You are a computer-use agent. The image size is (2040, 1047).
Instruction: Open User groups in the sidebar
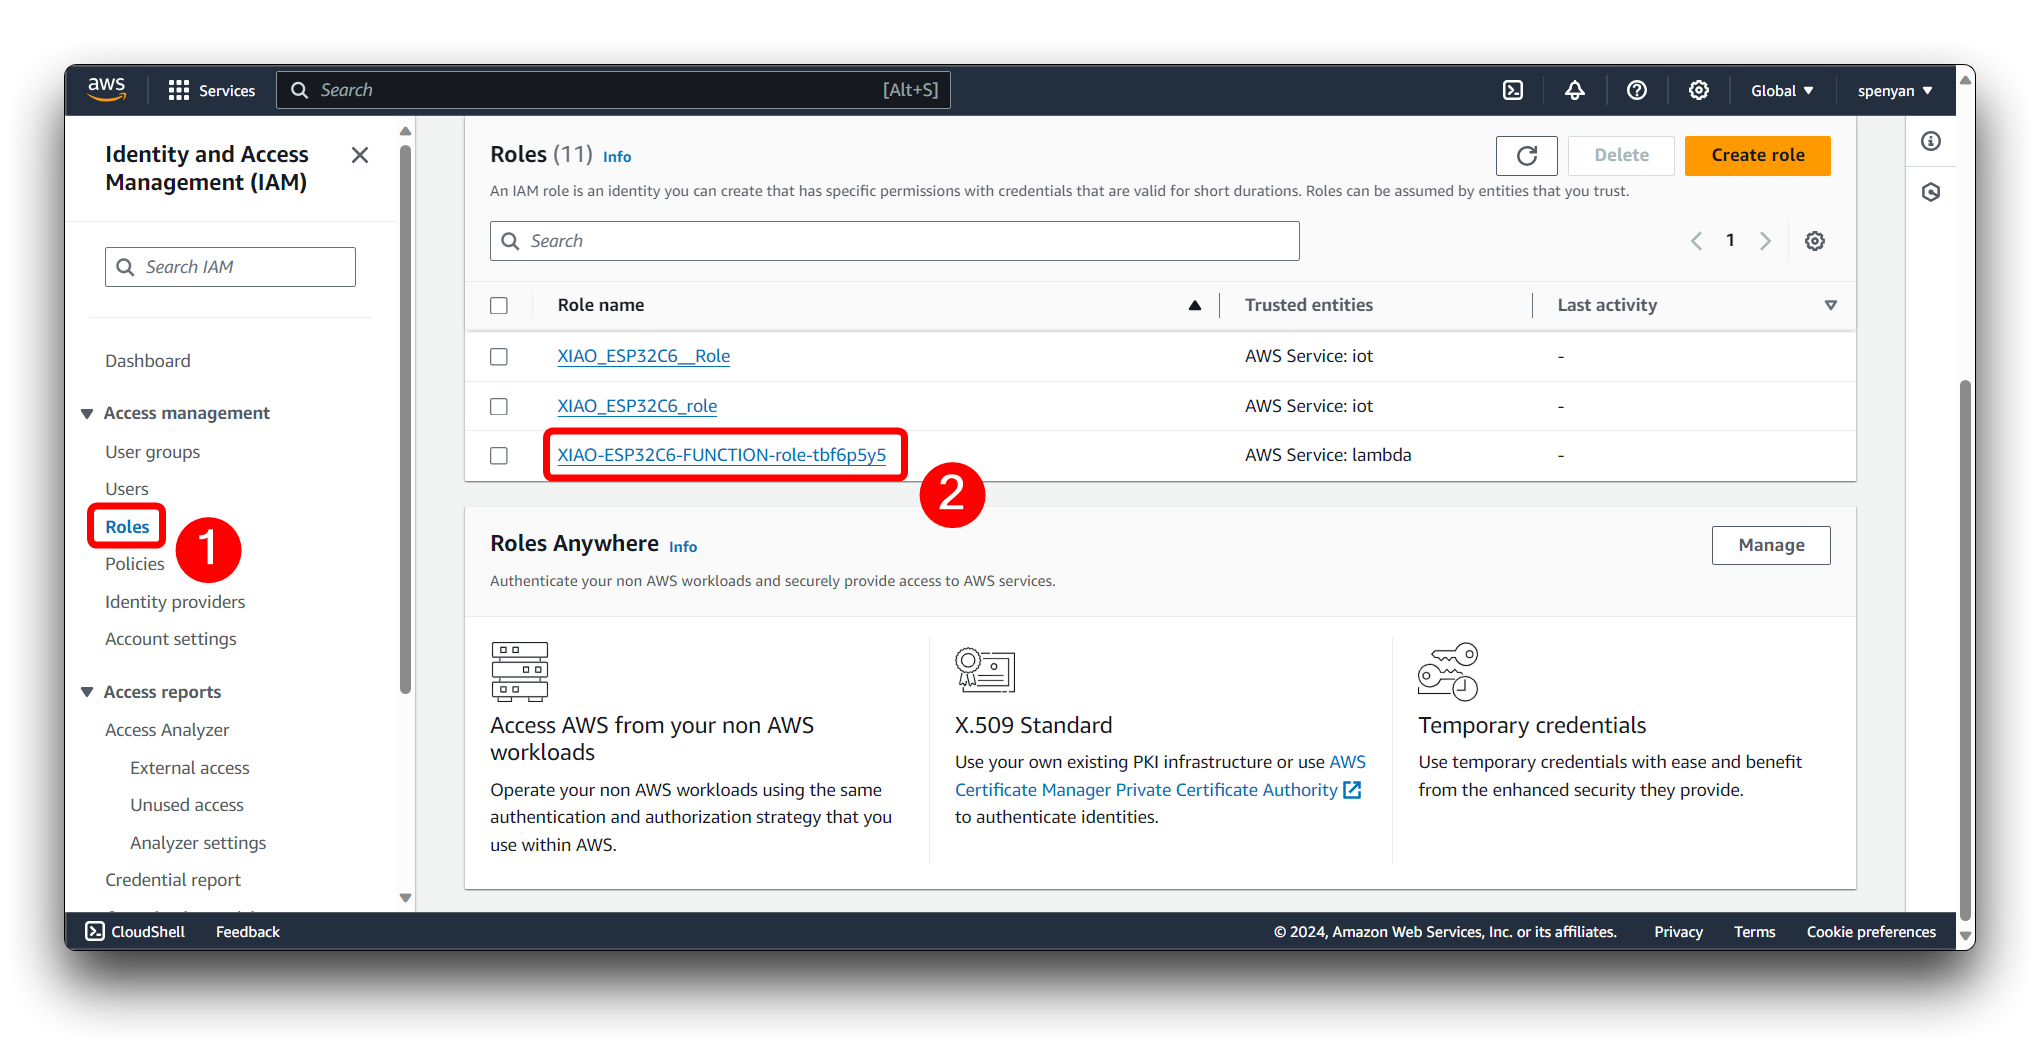pyautogui.click(x=153, y=452)
